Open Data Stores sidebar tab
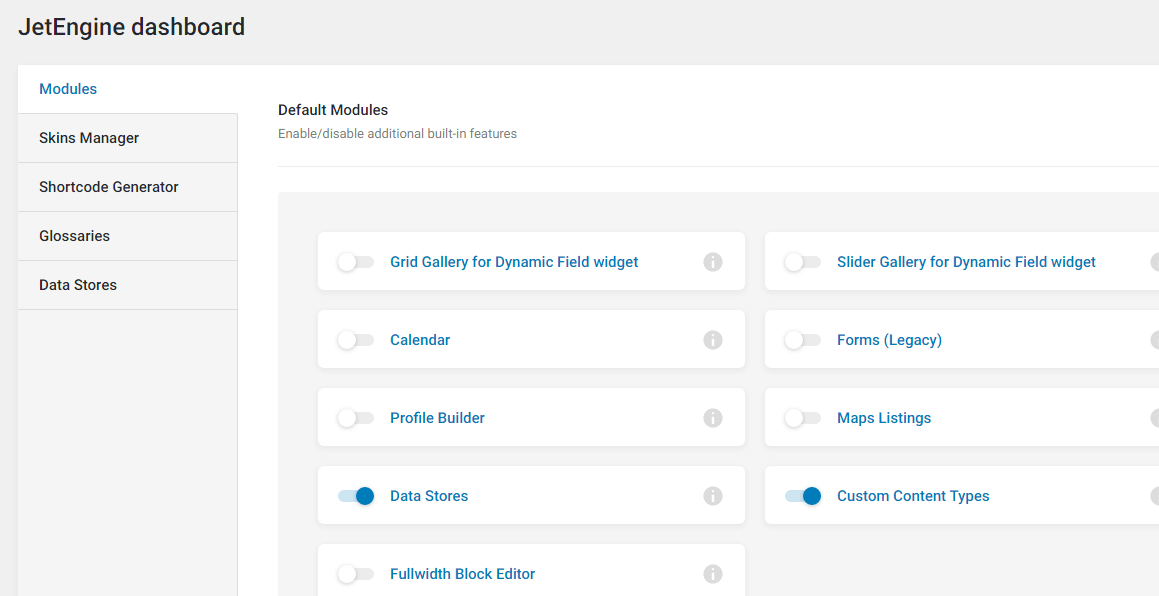The image size is (1159, 596). (128, 285)
